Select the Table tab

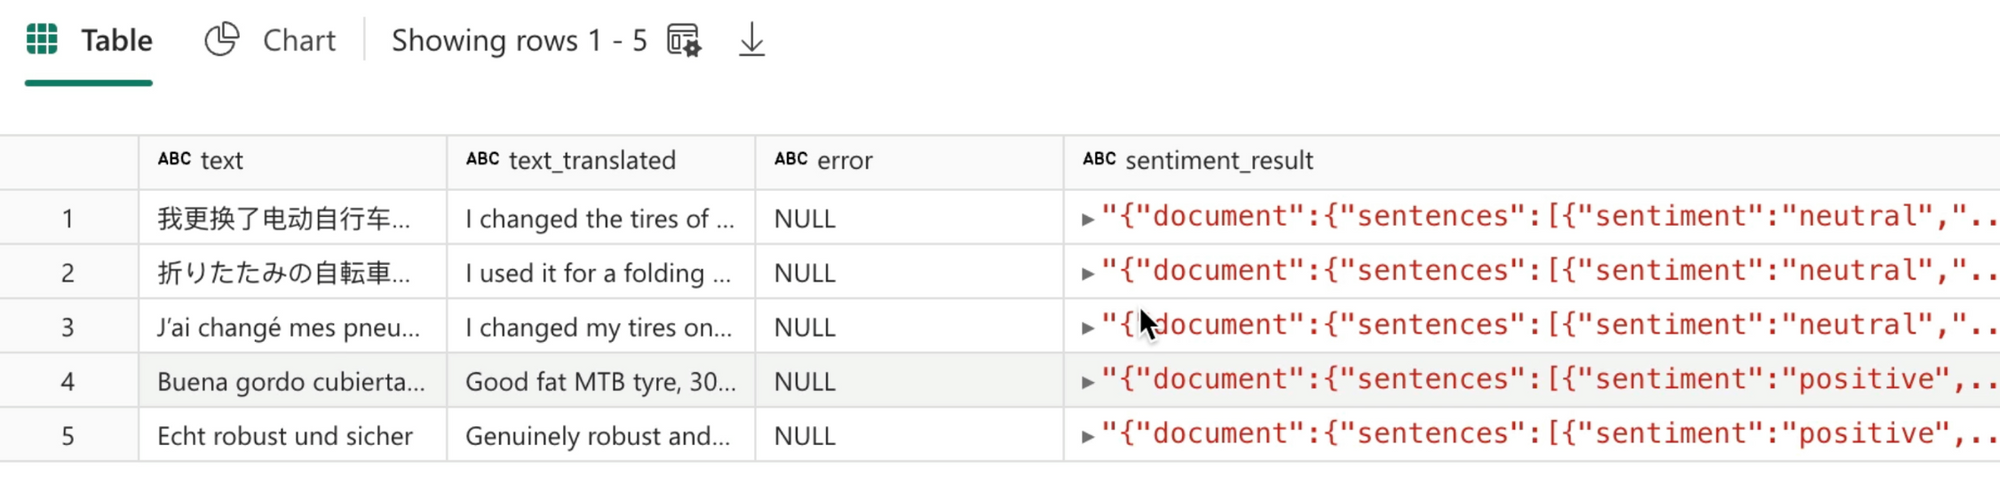click(x=116, y=41)
